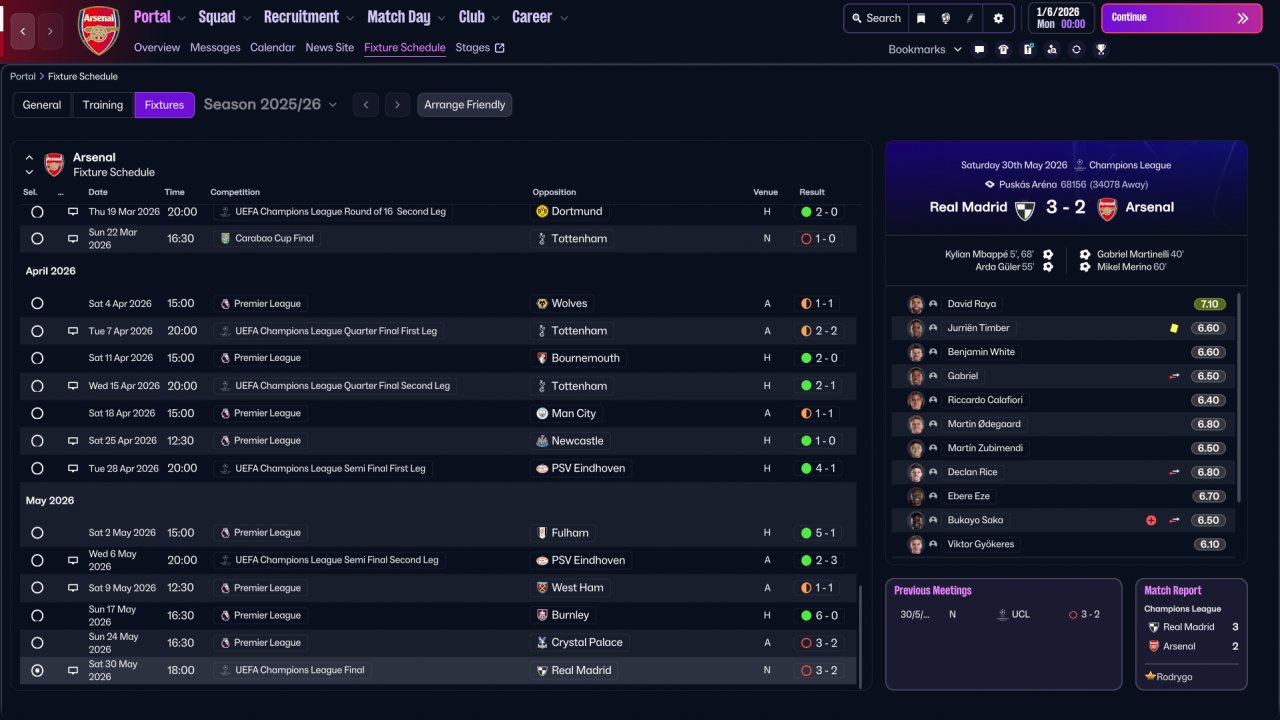Image resolution: width=1280 pixels, height=720 pixels.
Task: Click the Arrange Friendly button
Action: coord(465,105)
